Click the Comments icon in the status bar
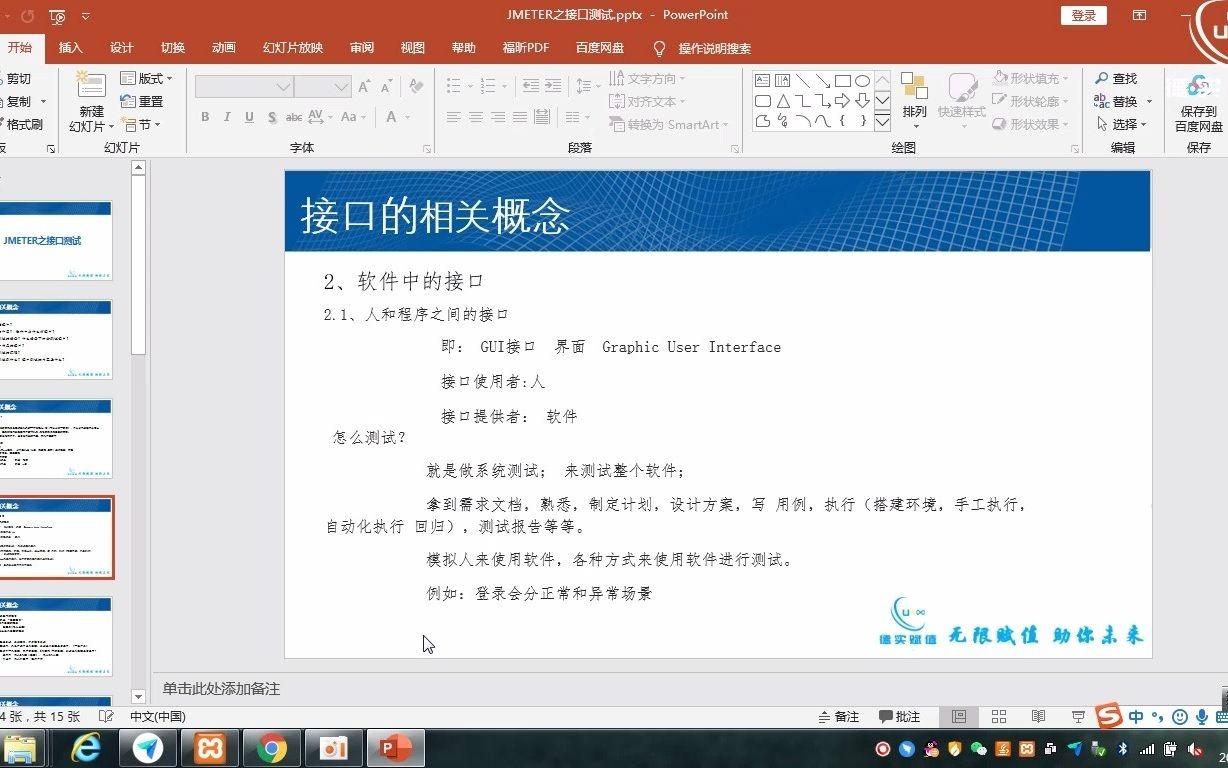Image resolution: width=1228 pixels, height=768 pixels. tap(901, 717)
